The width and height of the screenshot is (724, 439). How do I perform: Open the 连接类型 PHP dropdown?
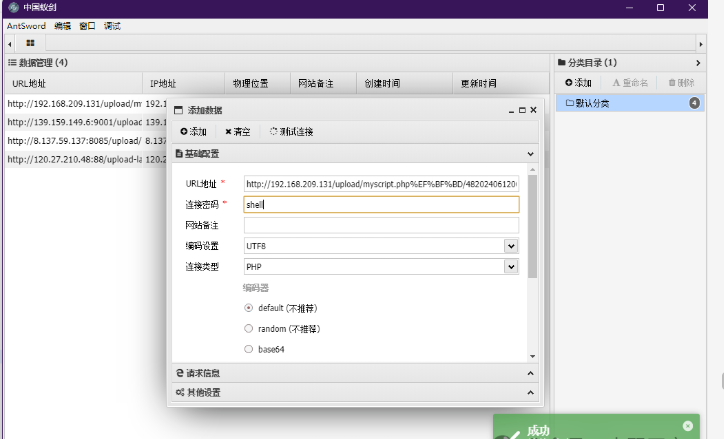tap(511, 266)
